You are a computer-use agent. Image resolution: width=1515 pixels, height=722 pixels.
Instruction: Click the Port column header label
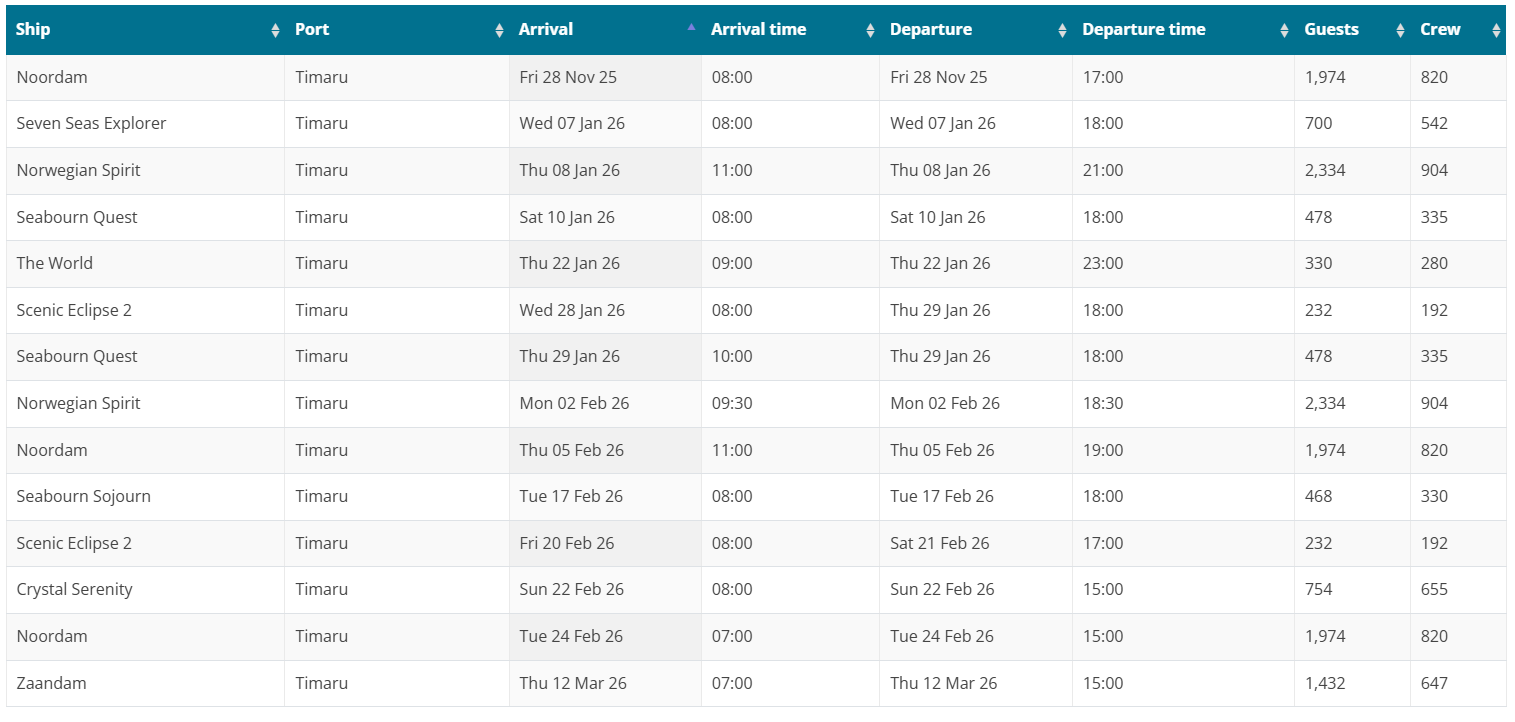tap(312, 30)
